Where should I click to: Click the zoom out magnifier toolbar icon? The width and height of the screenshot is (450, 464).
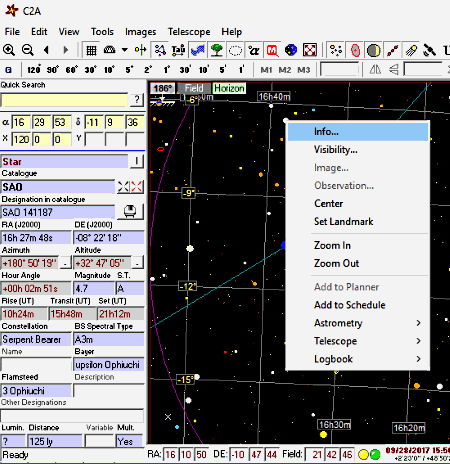(28, 50)
